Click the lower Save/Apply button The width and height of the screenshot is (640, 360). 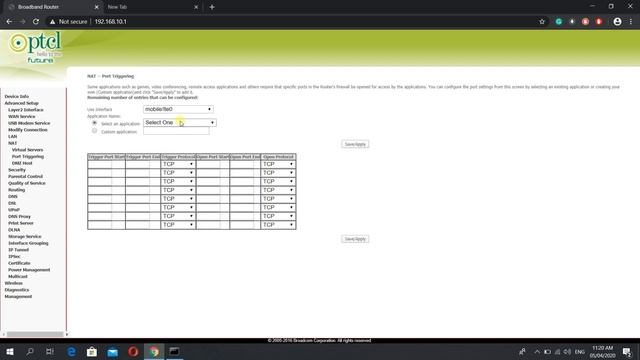click(355, 239)
